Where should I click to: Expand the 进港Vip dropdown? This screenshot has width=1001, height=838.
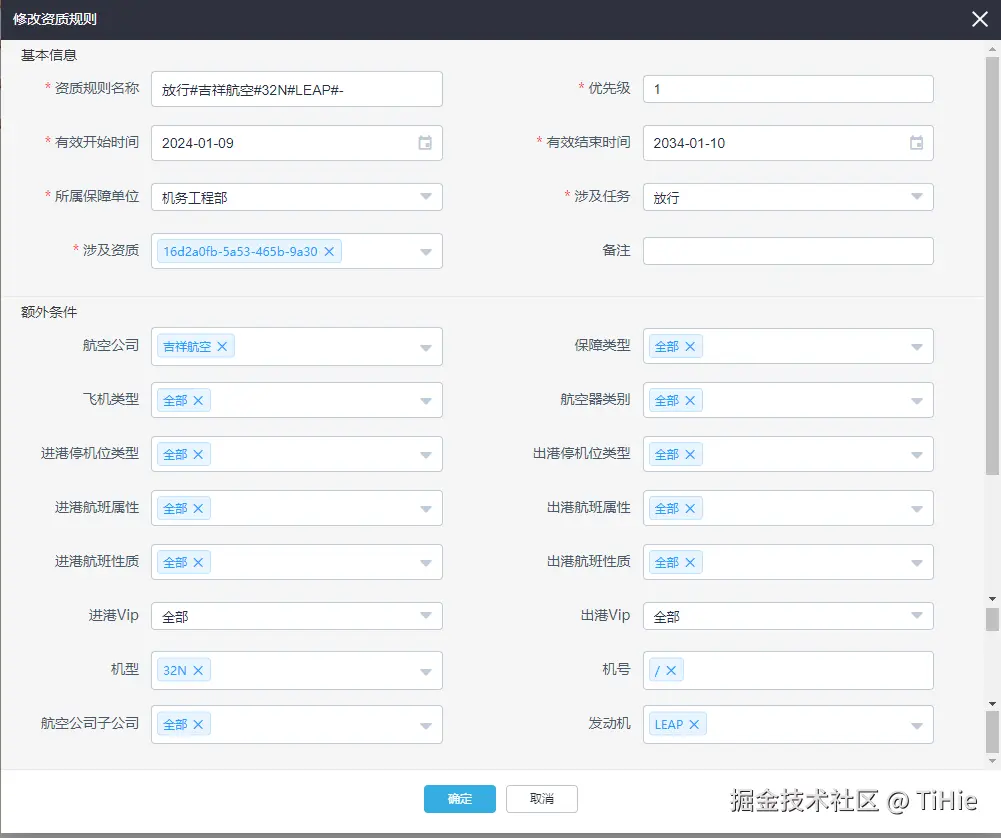click(426, 615)
